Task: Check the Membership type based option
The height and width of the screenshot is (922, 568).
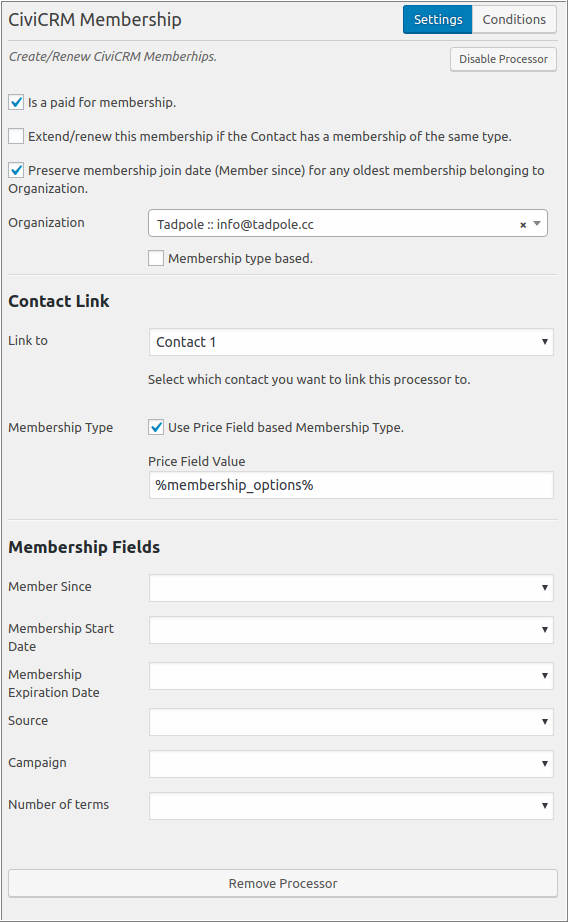Action: point(156,258)
